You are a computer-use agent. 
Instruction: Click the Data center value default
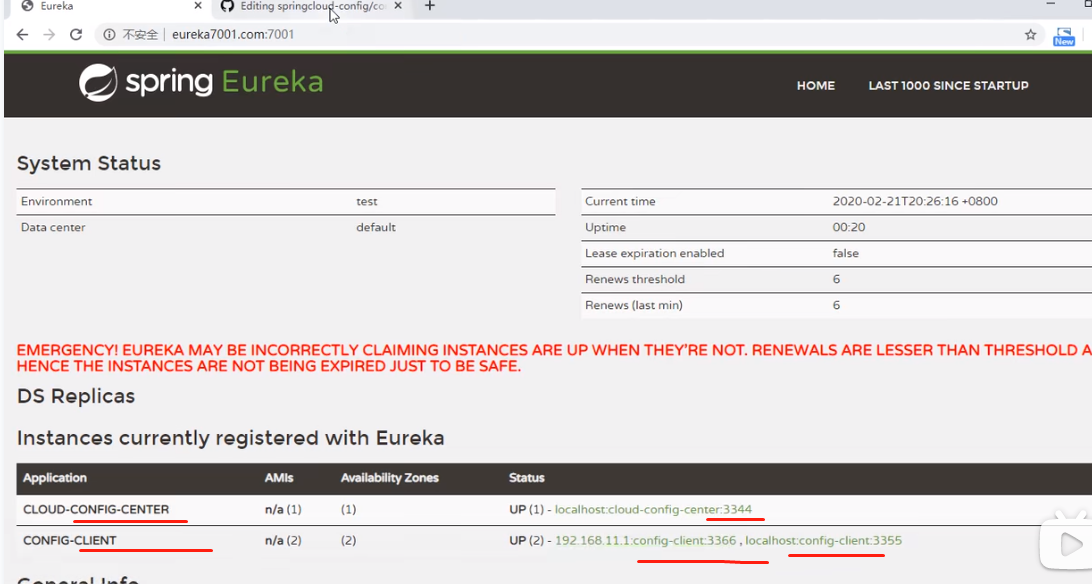coord(375,228)
